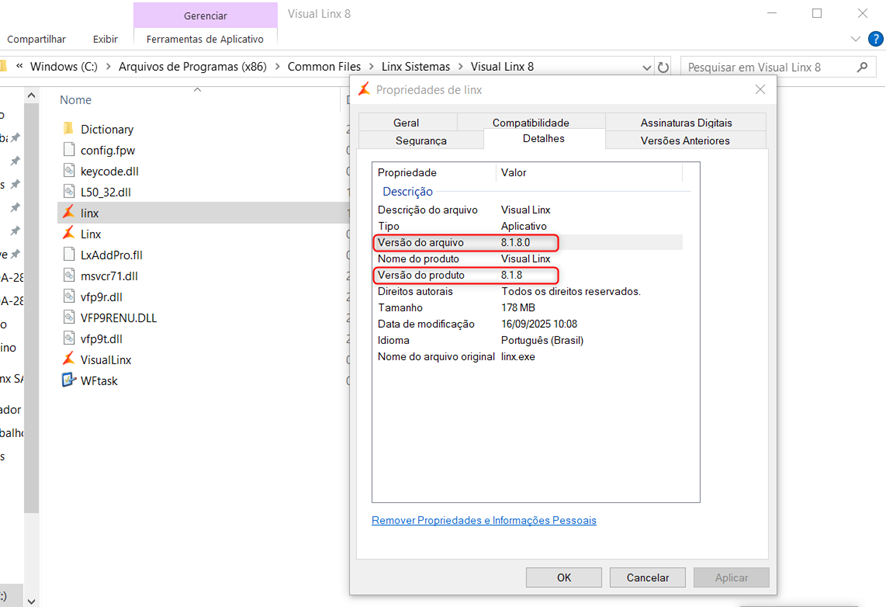Screen dimensions: 886x607
Task: Select the Nome do arquivo original row
Action: tap(528, 357)
